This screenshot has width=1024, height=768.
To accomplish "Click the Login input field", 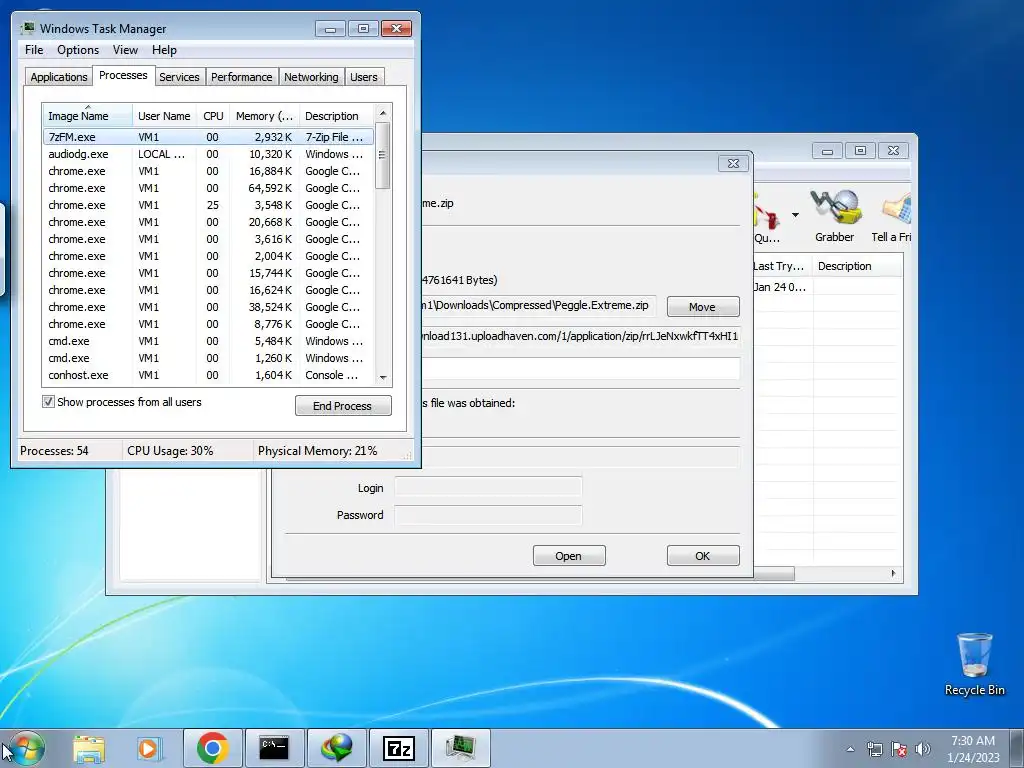I will coord(488,488).
